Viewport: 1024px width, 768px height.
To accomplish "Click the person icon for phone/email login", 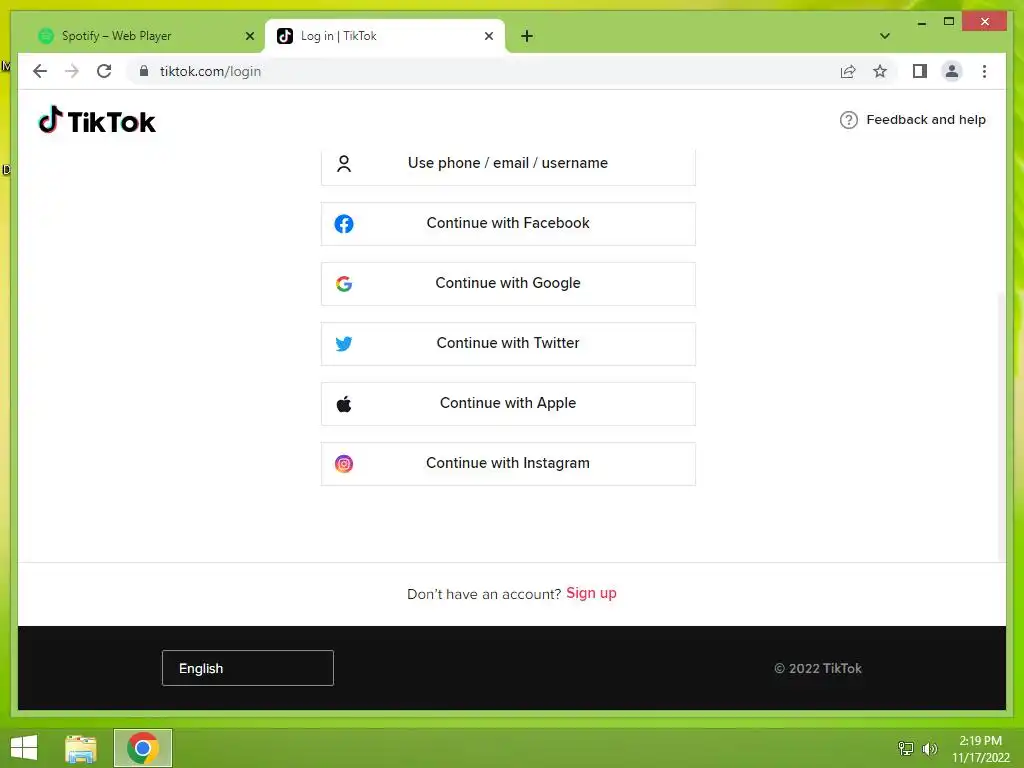I will (344, 163).
